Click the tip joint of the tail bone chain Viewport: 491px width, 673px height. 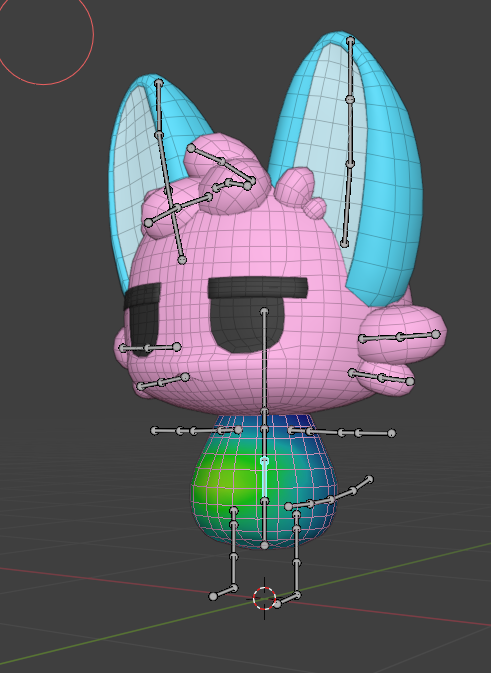[370, 479]
